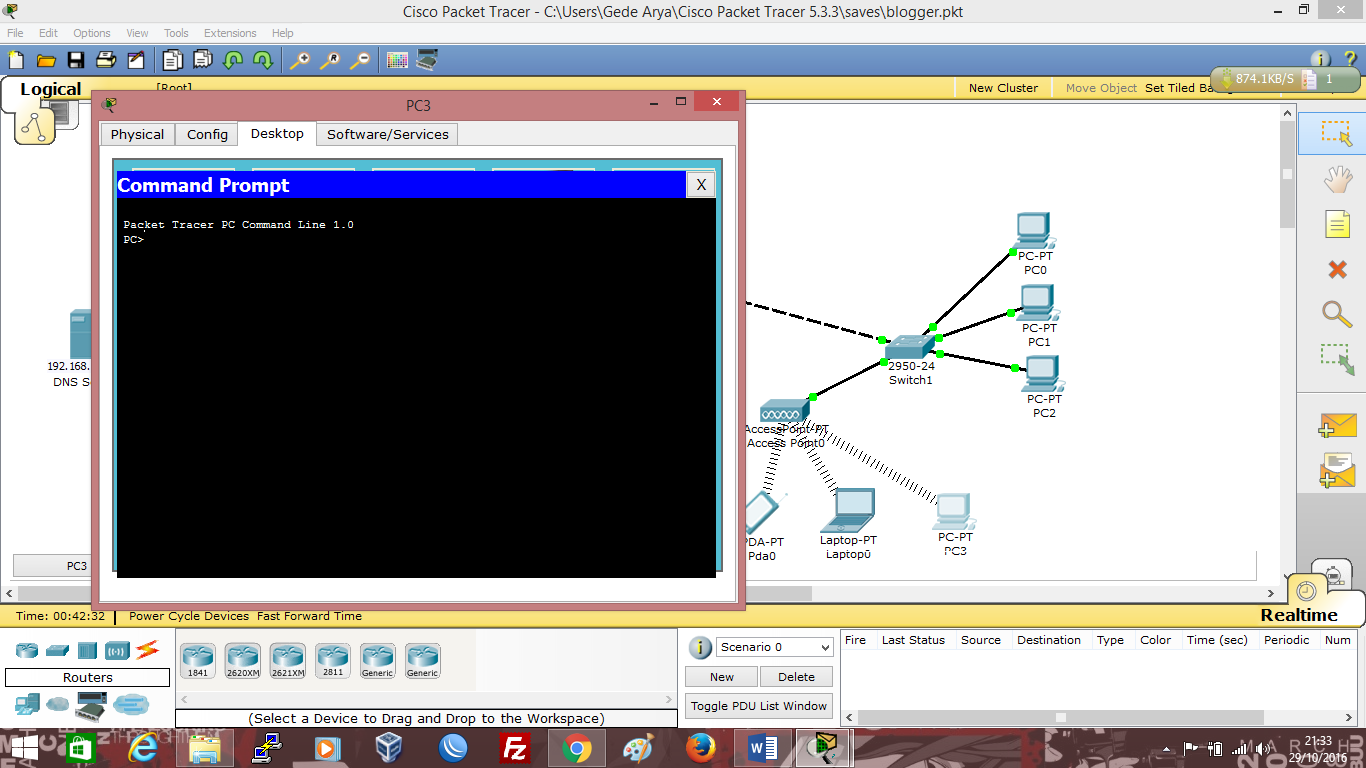Select the Connections lightning bolt icon
The height and width of the screenshot is (768, 1366).
pos(148,650)
